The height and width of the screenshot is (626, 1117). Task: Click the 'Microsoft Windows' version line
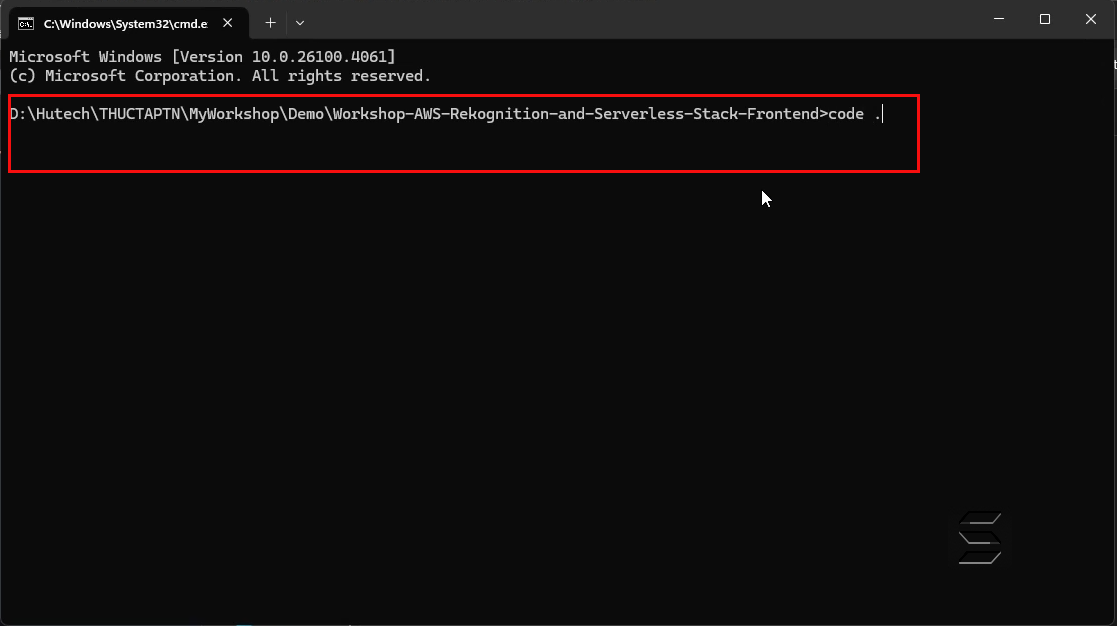(202, 56)
